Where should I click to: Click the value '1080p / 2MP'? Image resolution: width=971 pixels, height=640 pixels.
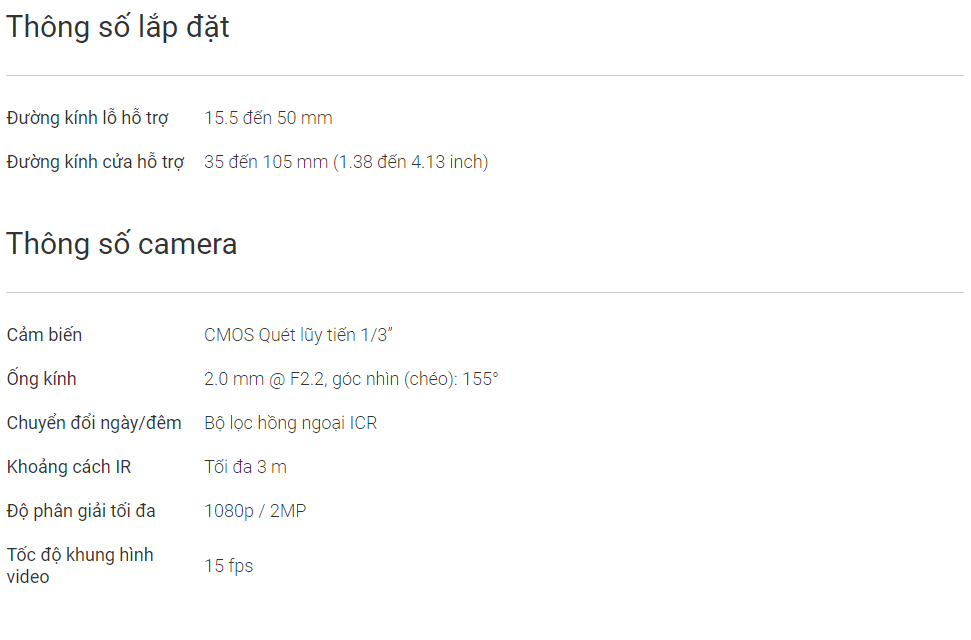pyautogui.click(x=255, y=511)
